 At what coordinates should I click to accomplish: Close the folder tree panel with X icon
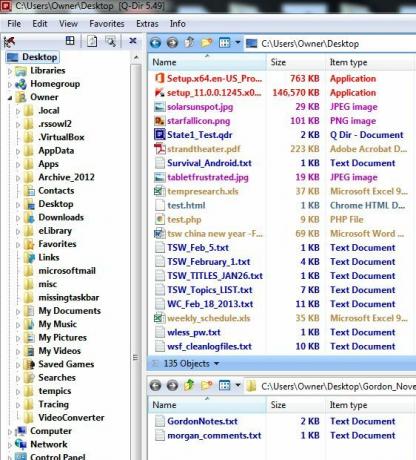[x=133, y=41]
